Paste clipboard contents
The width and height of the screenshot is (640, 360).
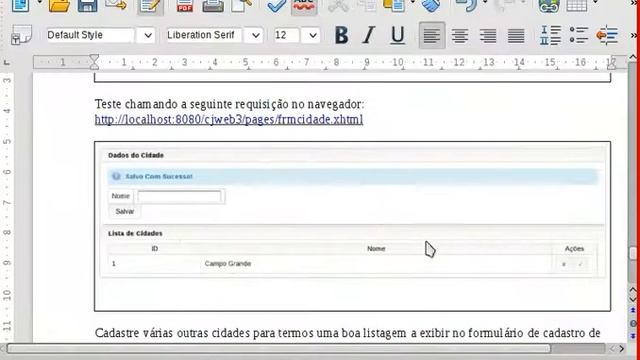coord(394,6)
